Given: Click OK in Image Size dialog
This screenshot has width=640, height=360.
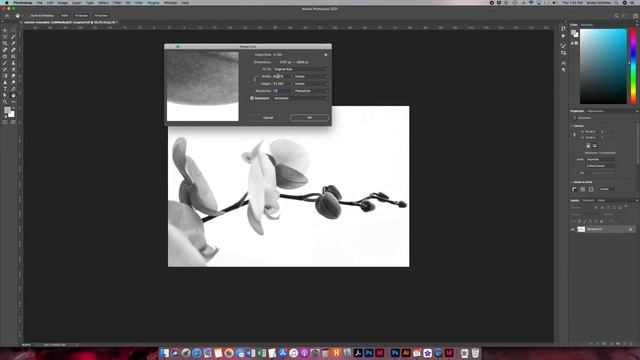Looking at the screenshot, I should click(309, 118).
